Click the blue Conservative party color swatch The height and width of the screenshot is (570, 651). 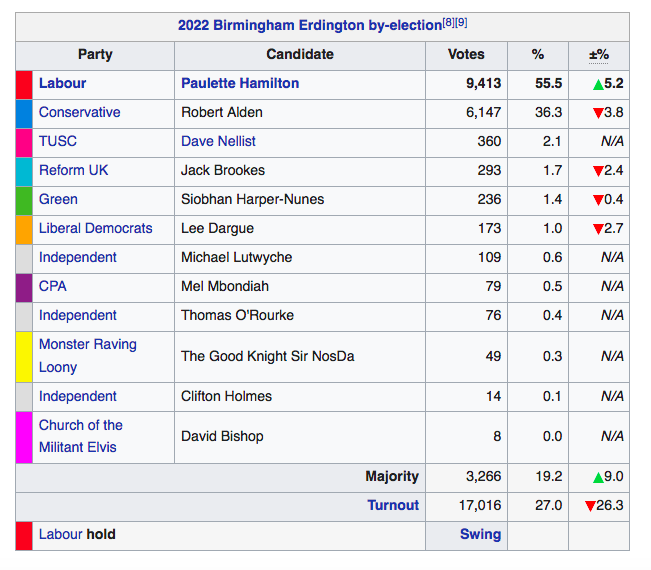click(24, 113)
